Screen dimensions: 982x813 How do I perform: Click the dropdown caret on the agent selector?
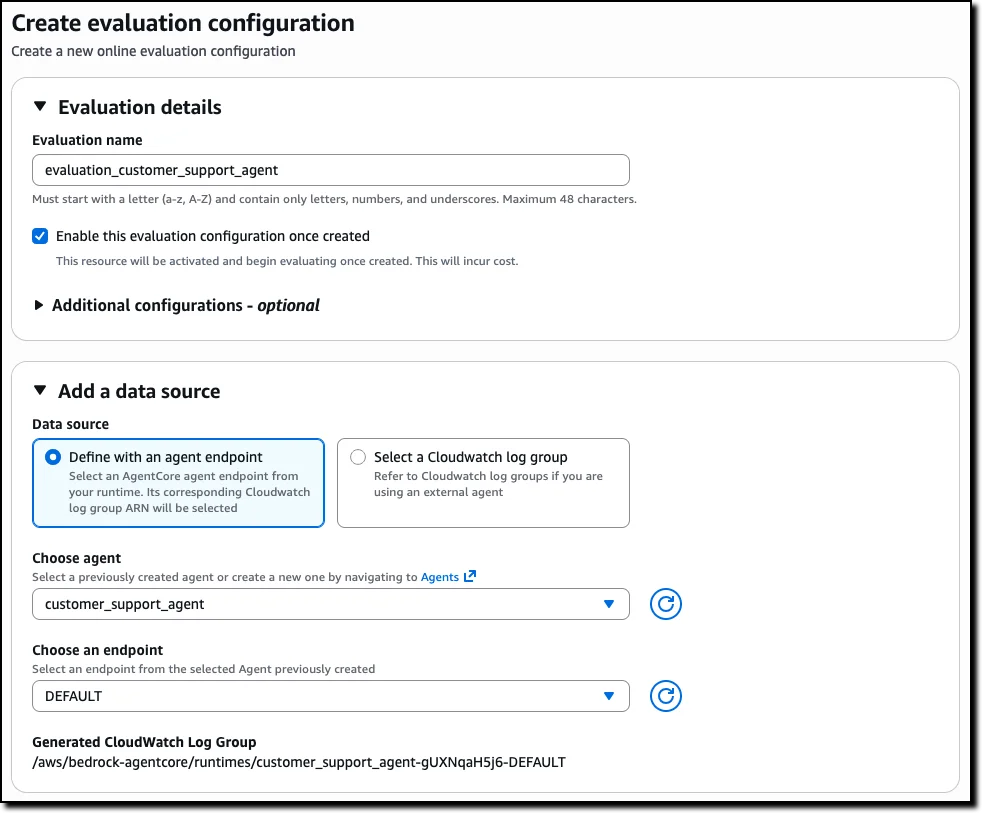pyautogui.click(x=610, y=604)
